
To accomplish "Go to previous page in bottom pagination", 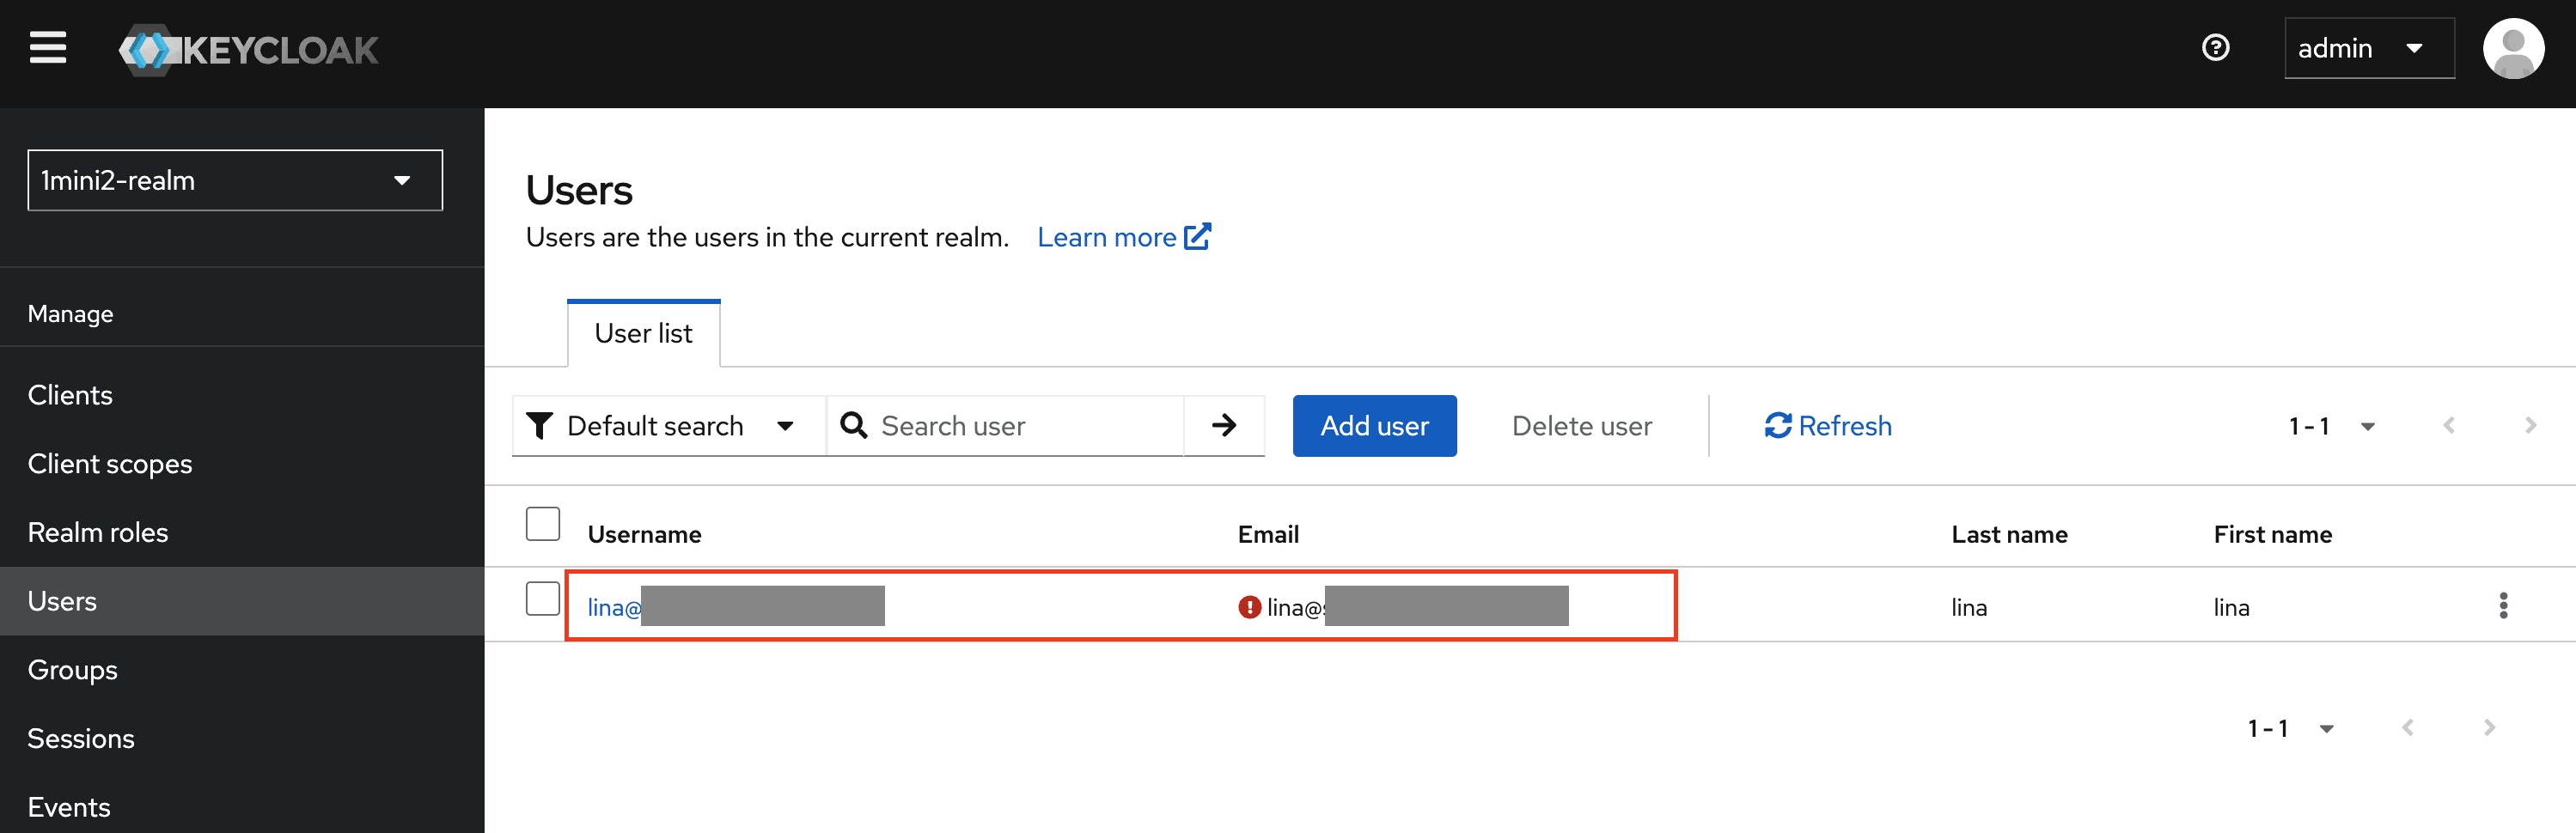I will point(2407,728).
